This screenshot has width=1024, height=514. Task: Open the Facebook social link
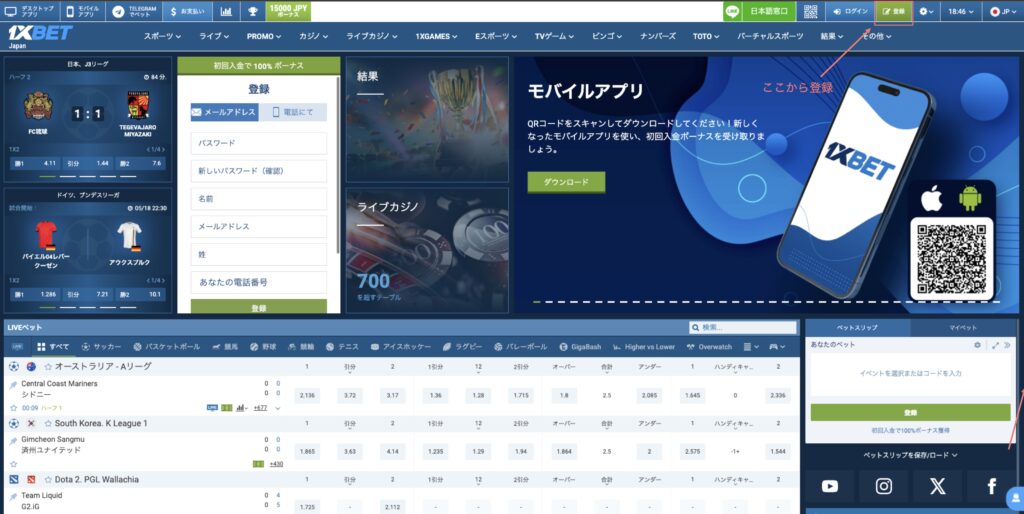point(991,486)
